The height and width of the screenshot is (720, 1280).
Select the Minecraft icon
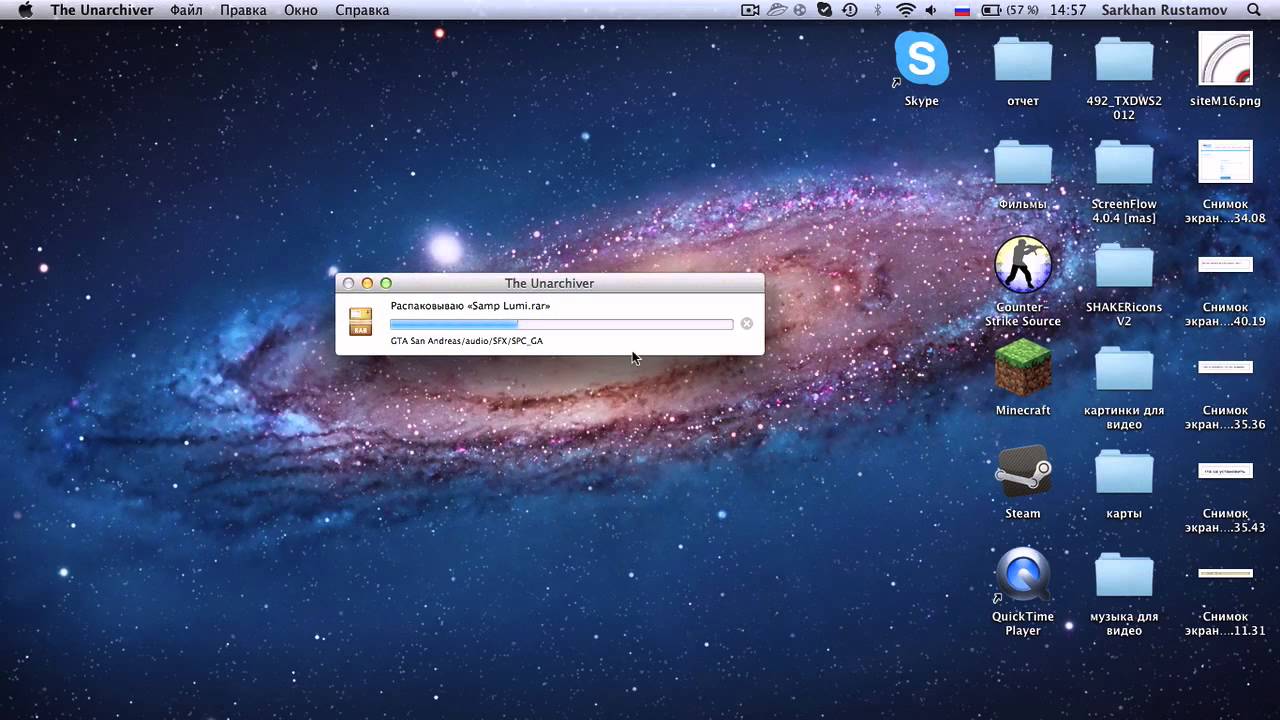pos(1023,368)
